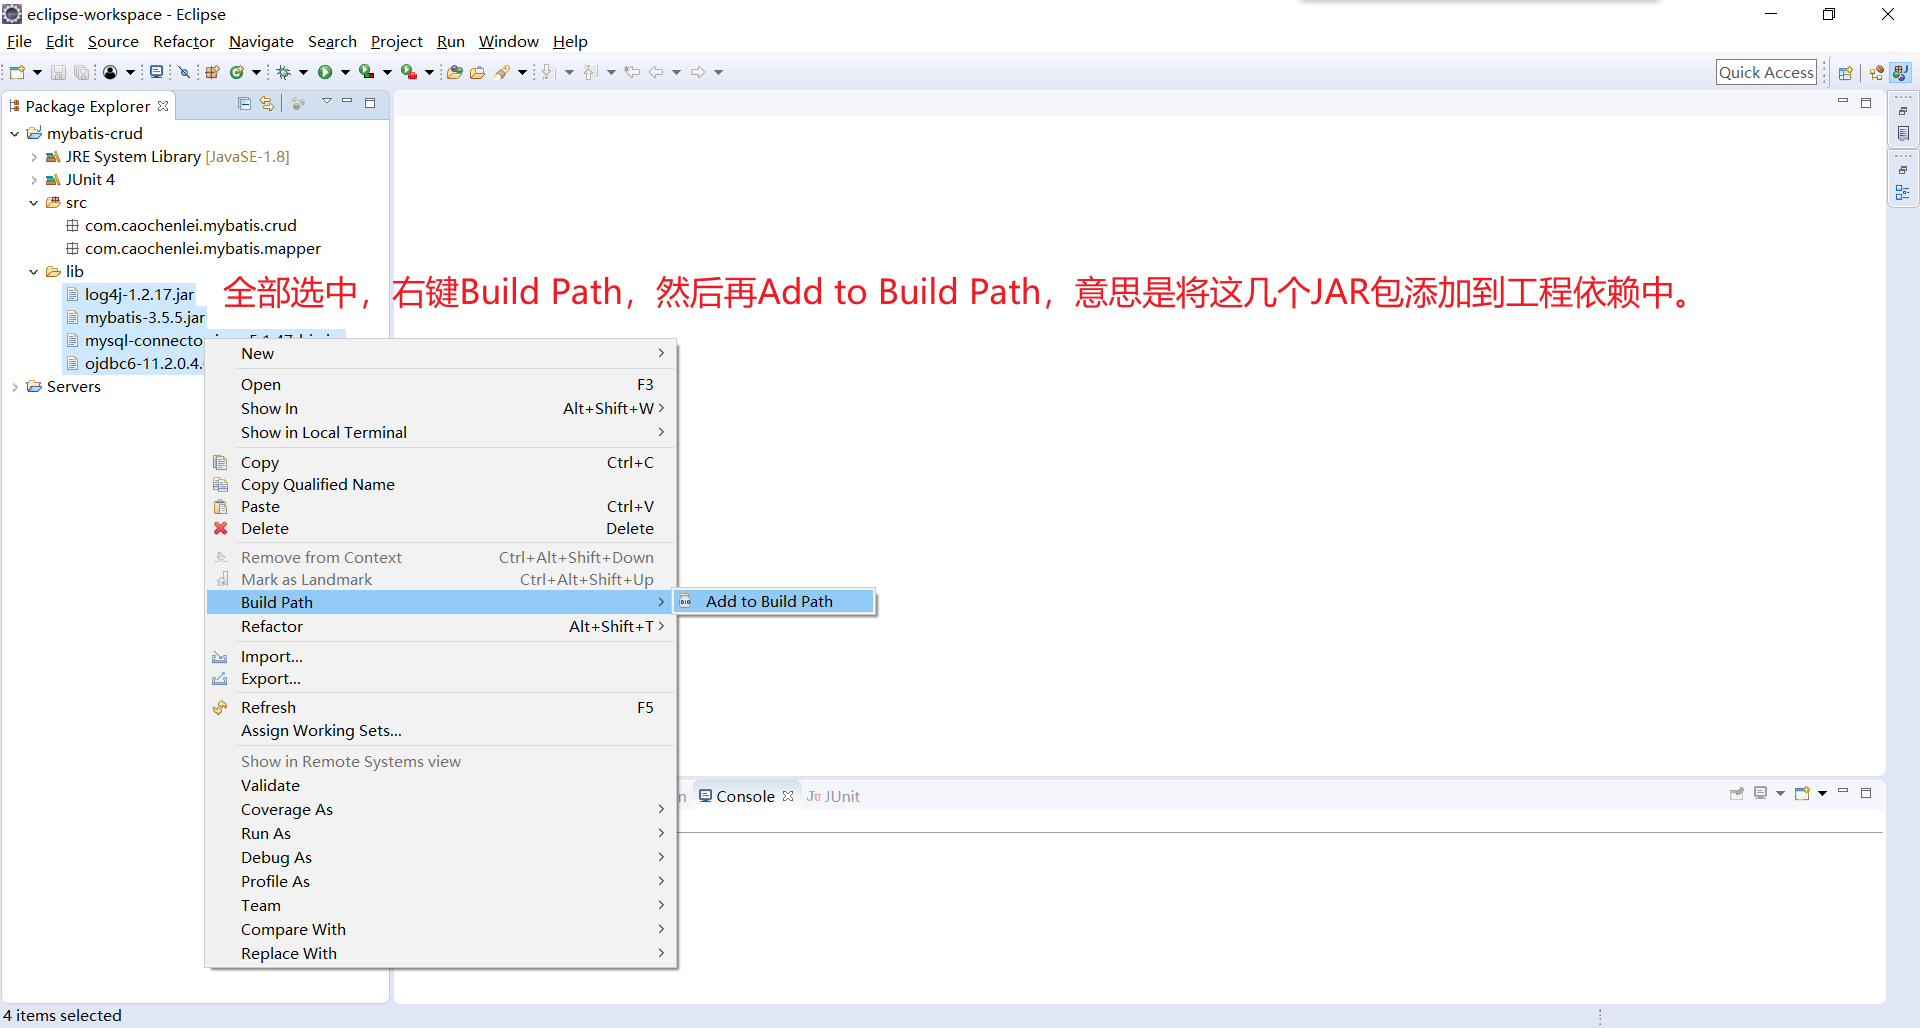The height and width of the screenshot is (1028, 1920).
Task: Click the Open Perspective icon
Action: [x=1846, y=72]
